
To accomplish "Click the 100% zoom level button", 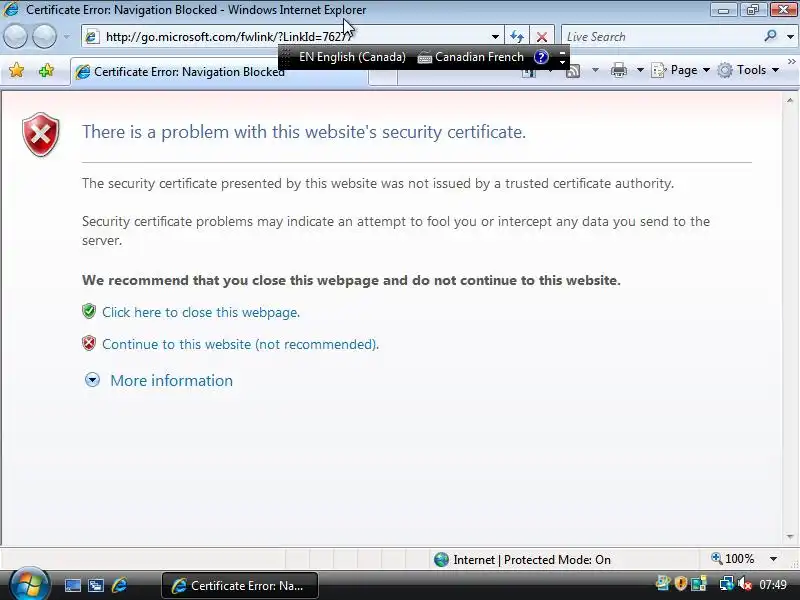I will coord(733,559).
